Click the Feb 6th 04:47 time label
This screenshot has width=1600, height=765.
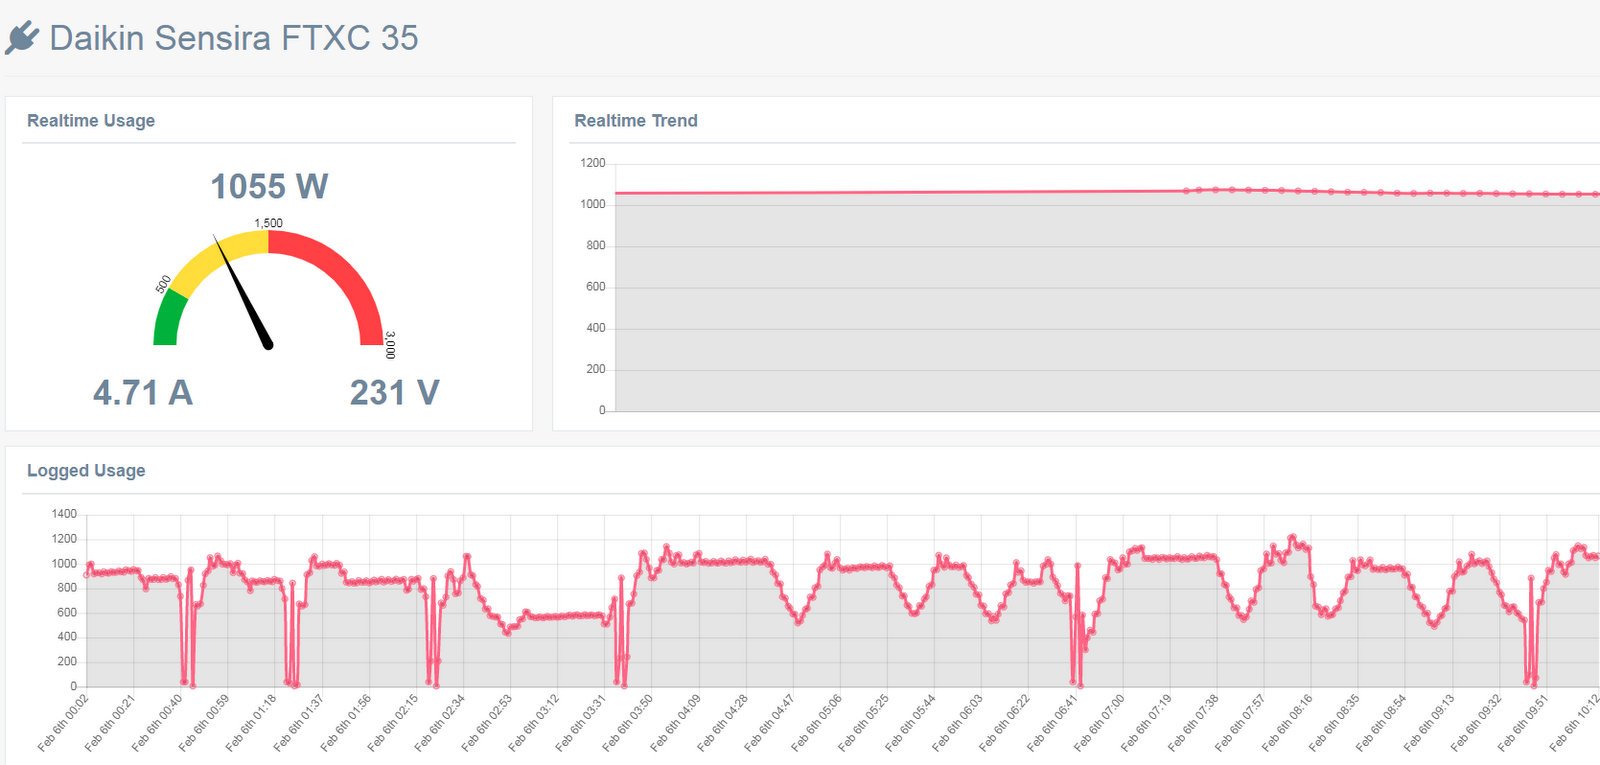(770, 723)
